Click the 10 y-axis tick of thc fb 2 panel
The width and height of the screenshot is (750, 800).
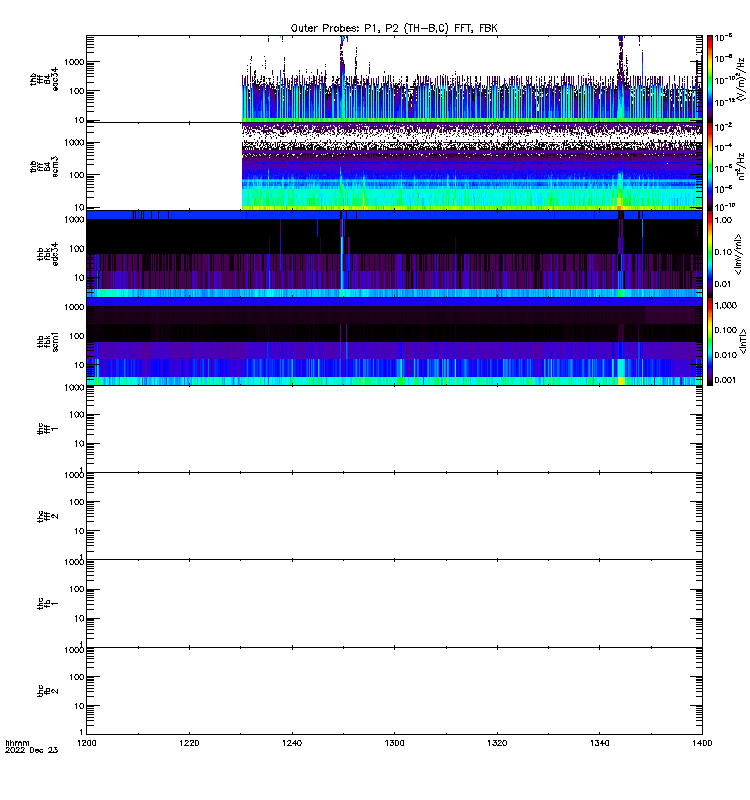point(79,706)
